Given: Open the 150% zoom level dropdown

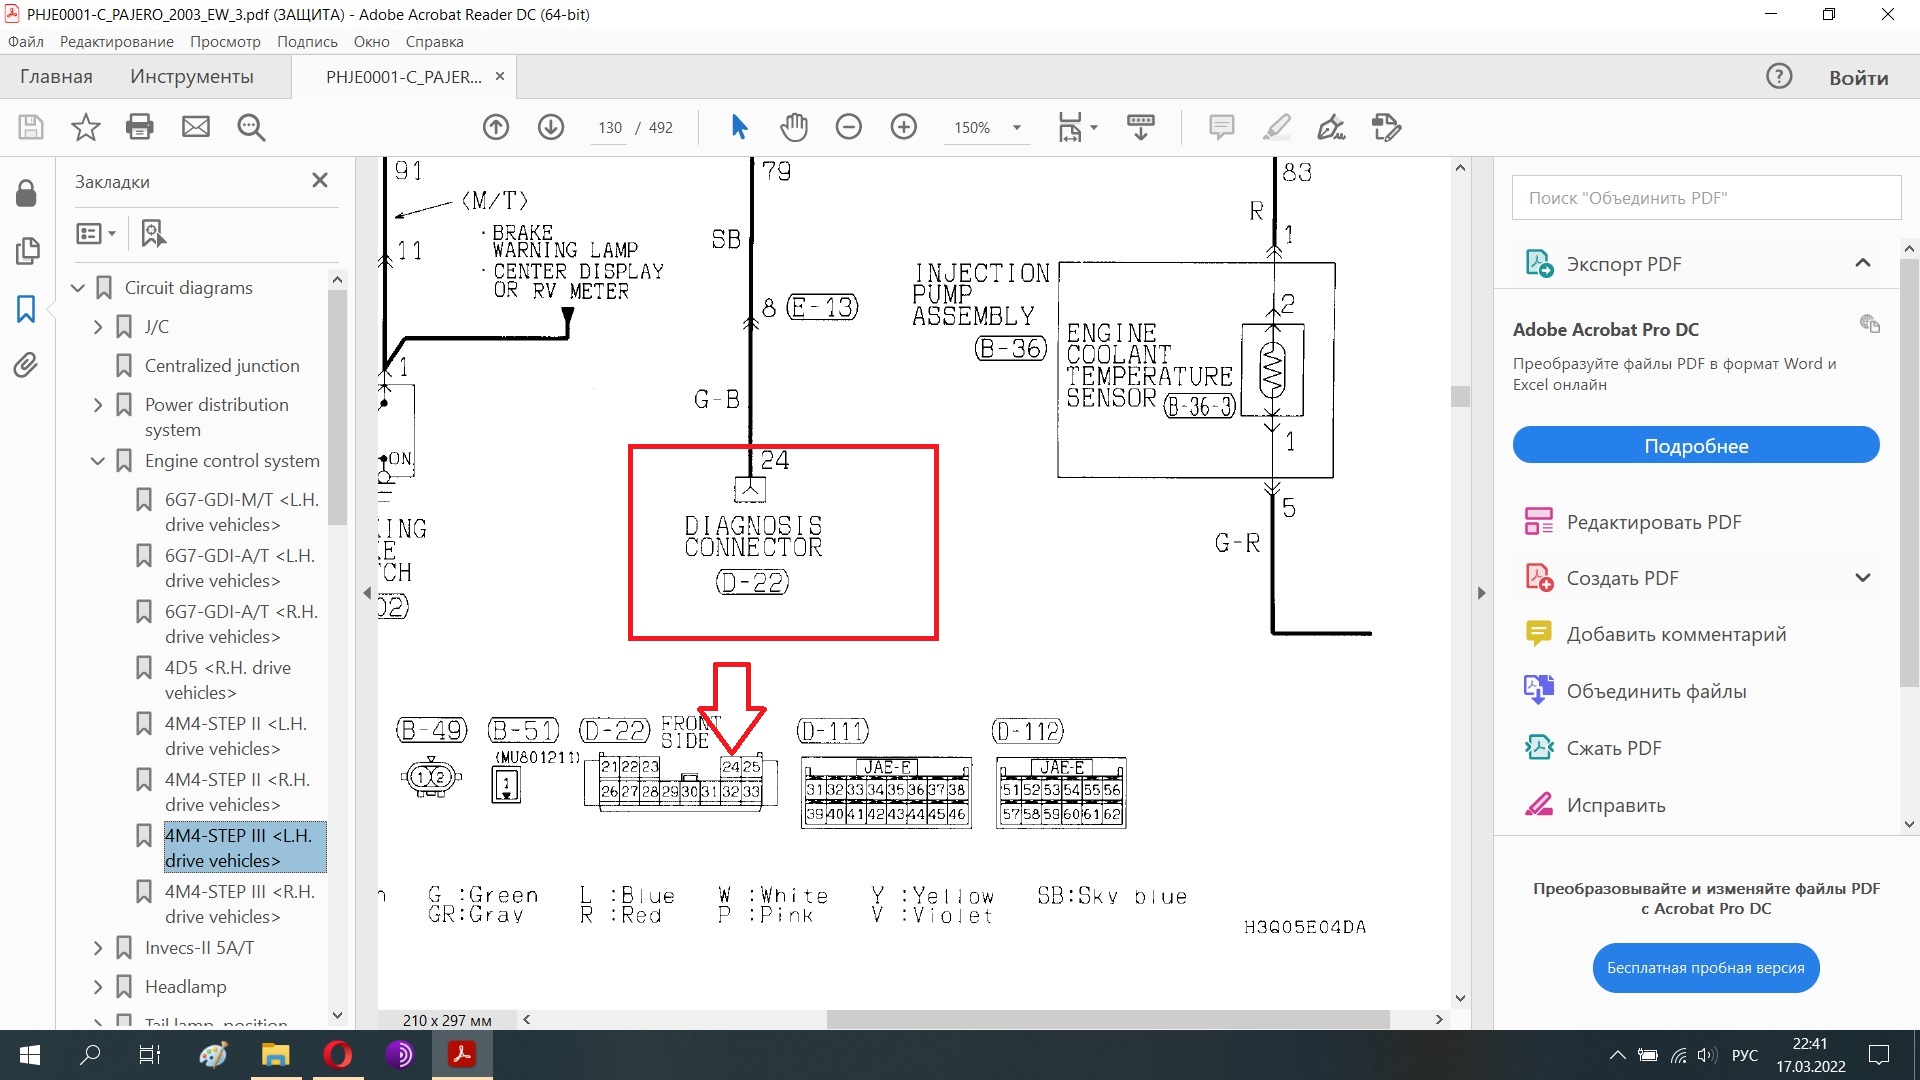Looking at the screenshot, I should pyautogui.click(x=1017, y=128).
